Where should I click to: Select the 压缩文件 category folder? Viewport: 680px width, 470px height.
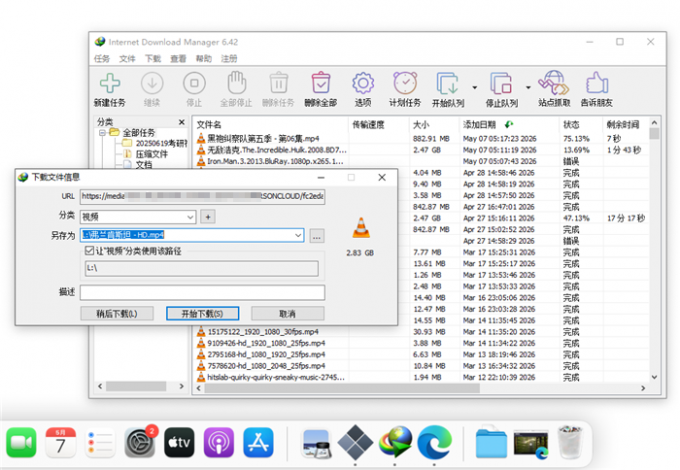[x=151, y=154]
